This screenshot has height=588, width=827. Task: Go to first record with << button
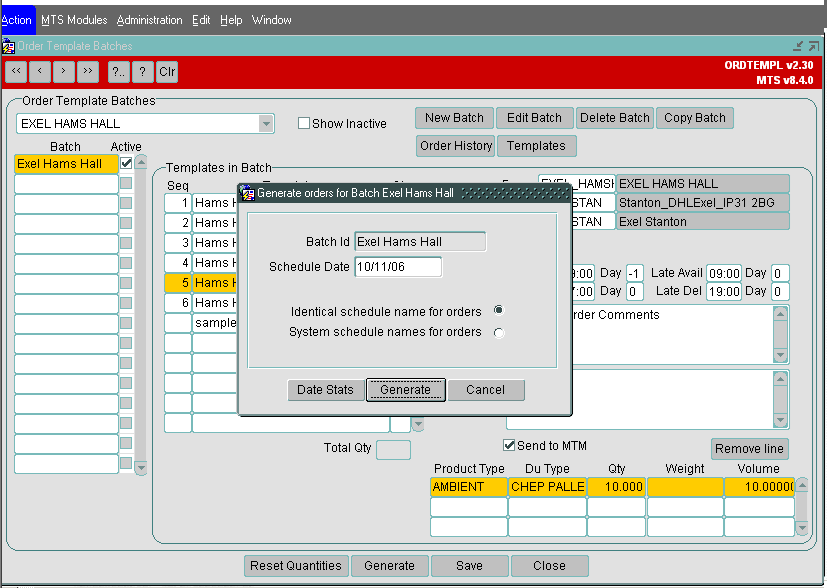pyautogui.click(x=16, y=72)
